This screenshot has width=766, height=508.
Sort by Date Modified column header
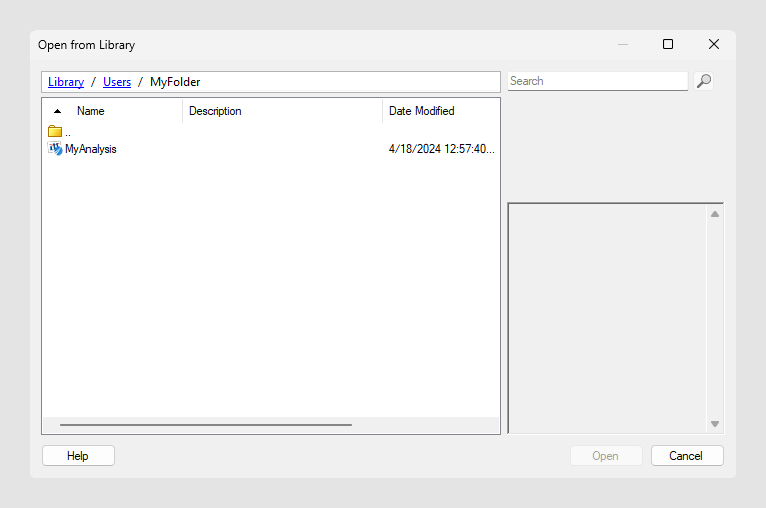(x=422, y=111)
